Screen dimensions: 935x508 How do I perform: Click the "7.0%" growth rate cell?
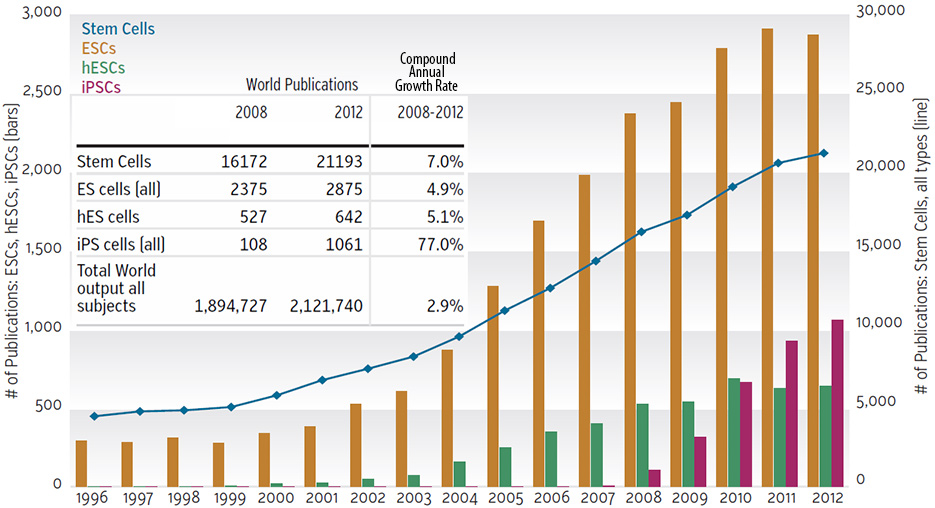click(445, 162)
